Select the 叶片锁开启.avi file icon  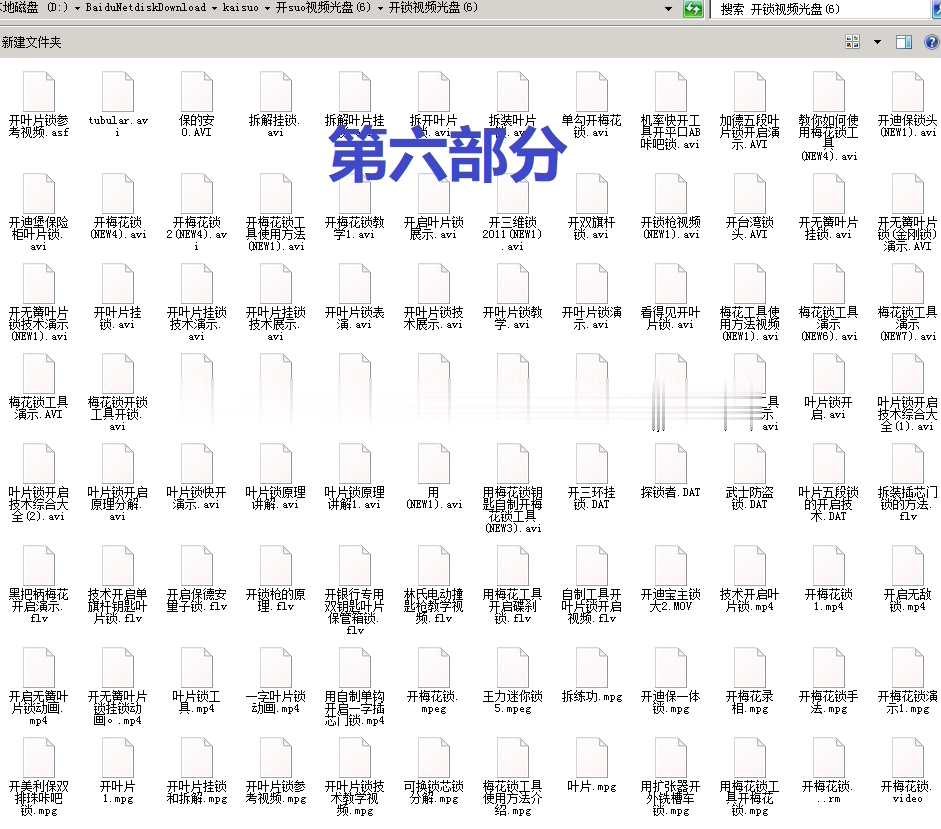pyautogui.click(x=829, y=373)
